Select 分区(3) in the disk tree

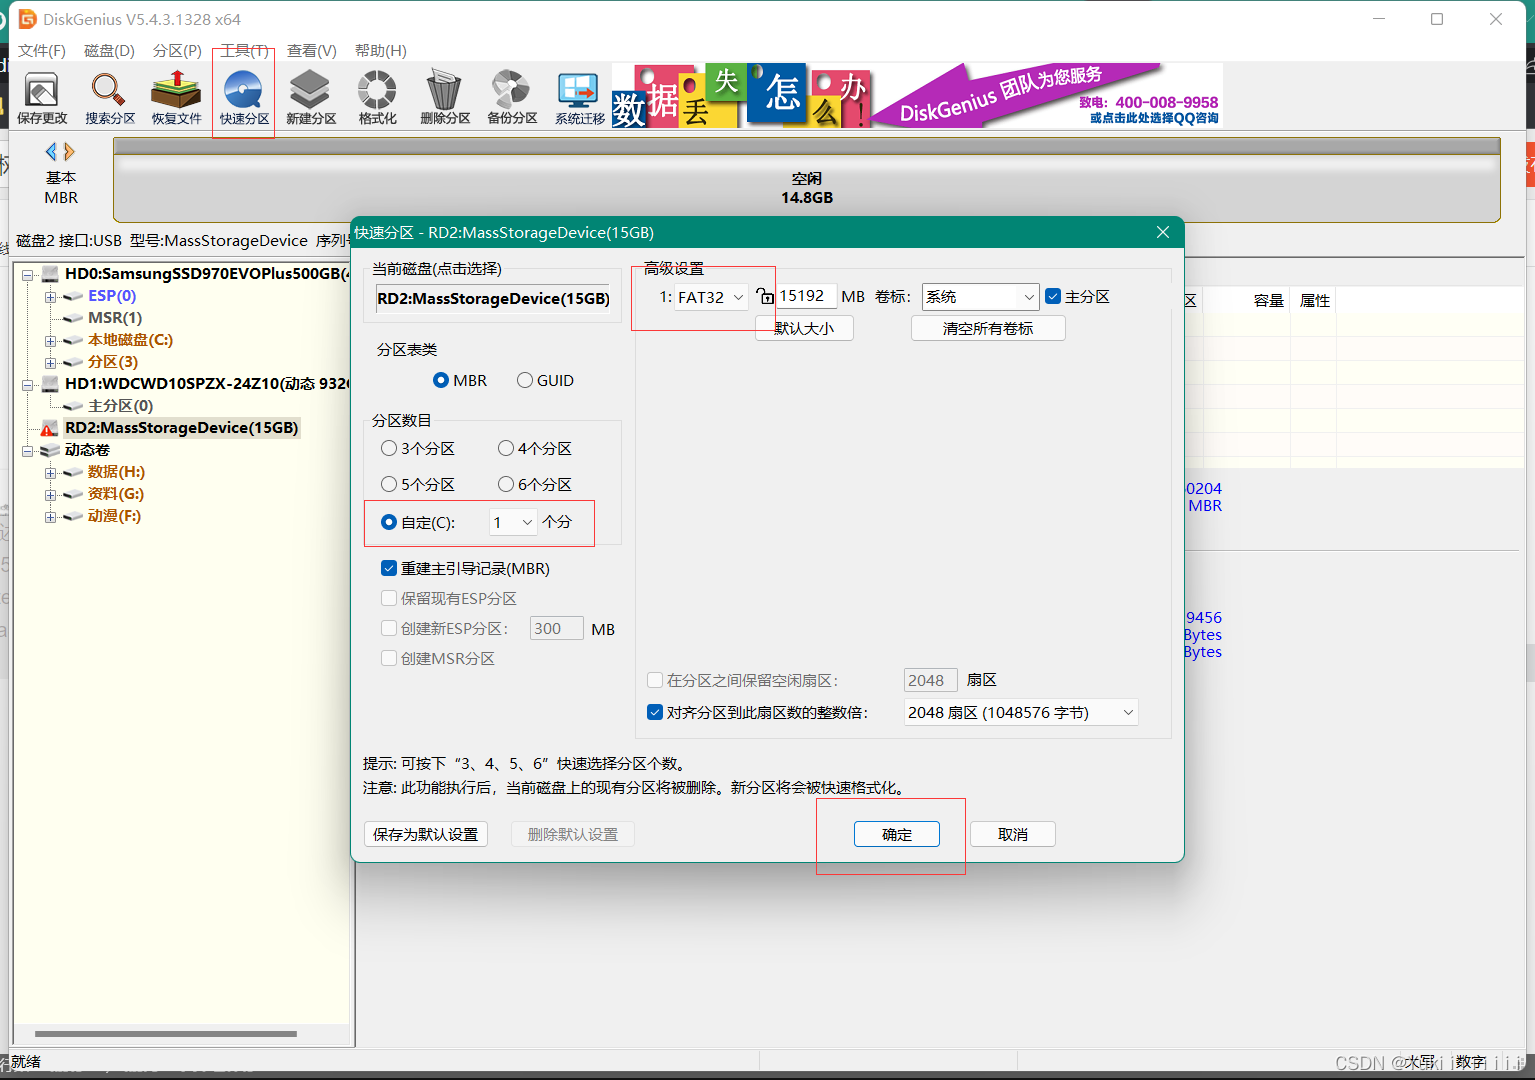[x=113, y=362]
